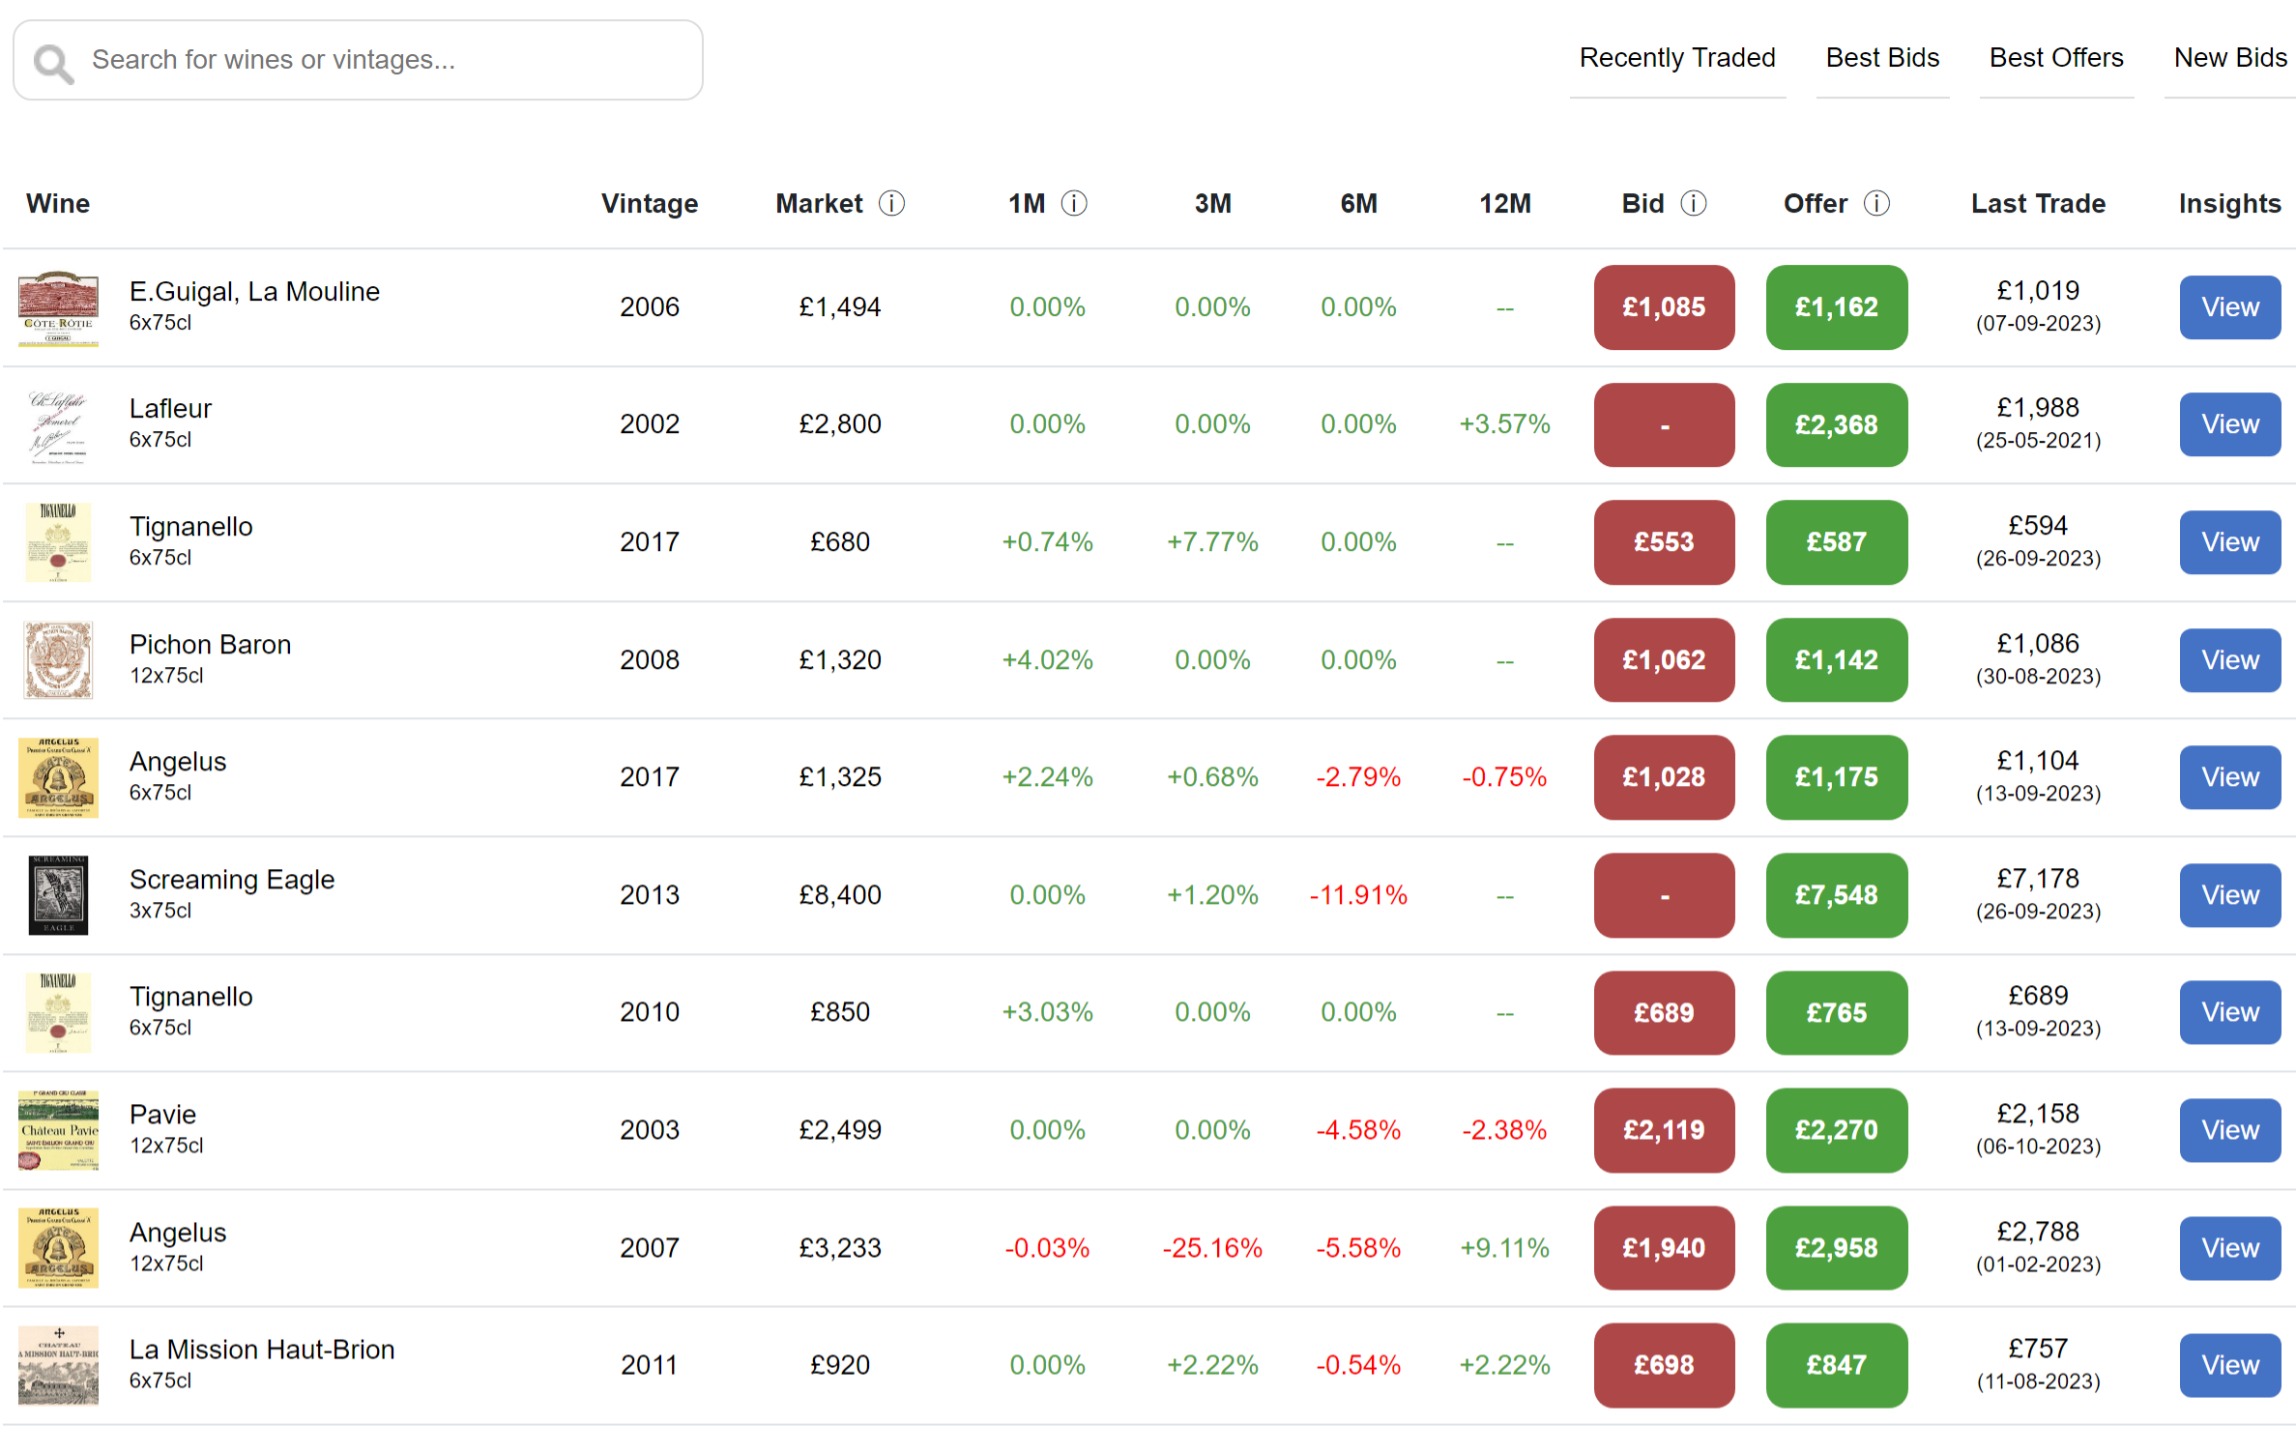
Task: Open the Bid column info icon
Action: pos(1692,204)
